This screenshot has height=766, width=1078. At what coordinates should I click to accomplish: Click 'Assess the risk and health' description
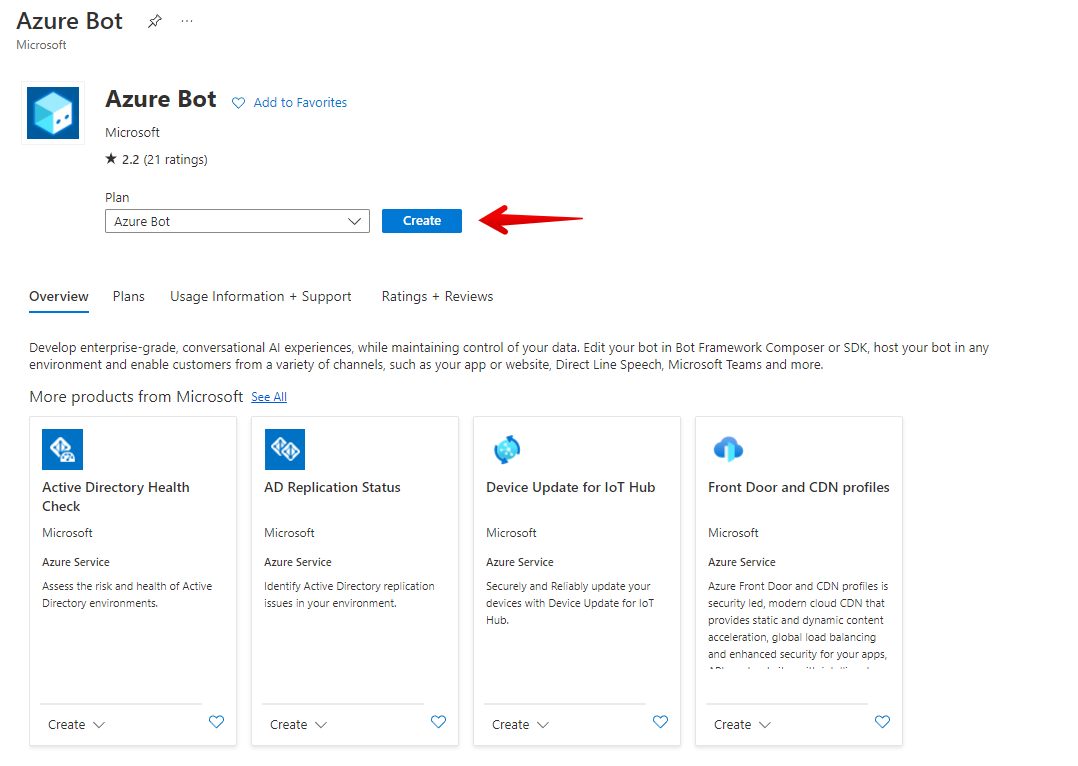tap(127, 595)
